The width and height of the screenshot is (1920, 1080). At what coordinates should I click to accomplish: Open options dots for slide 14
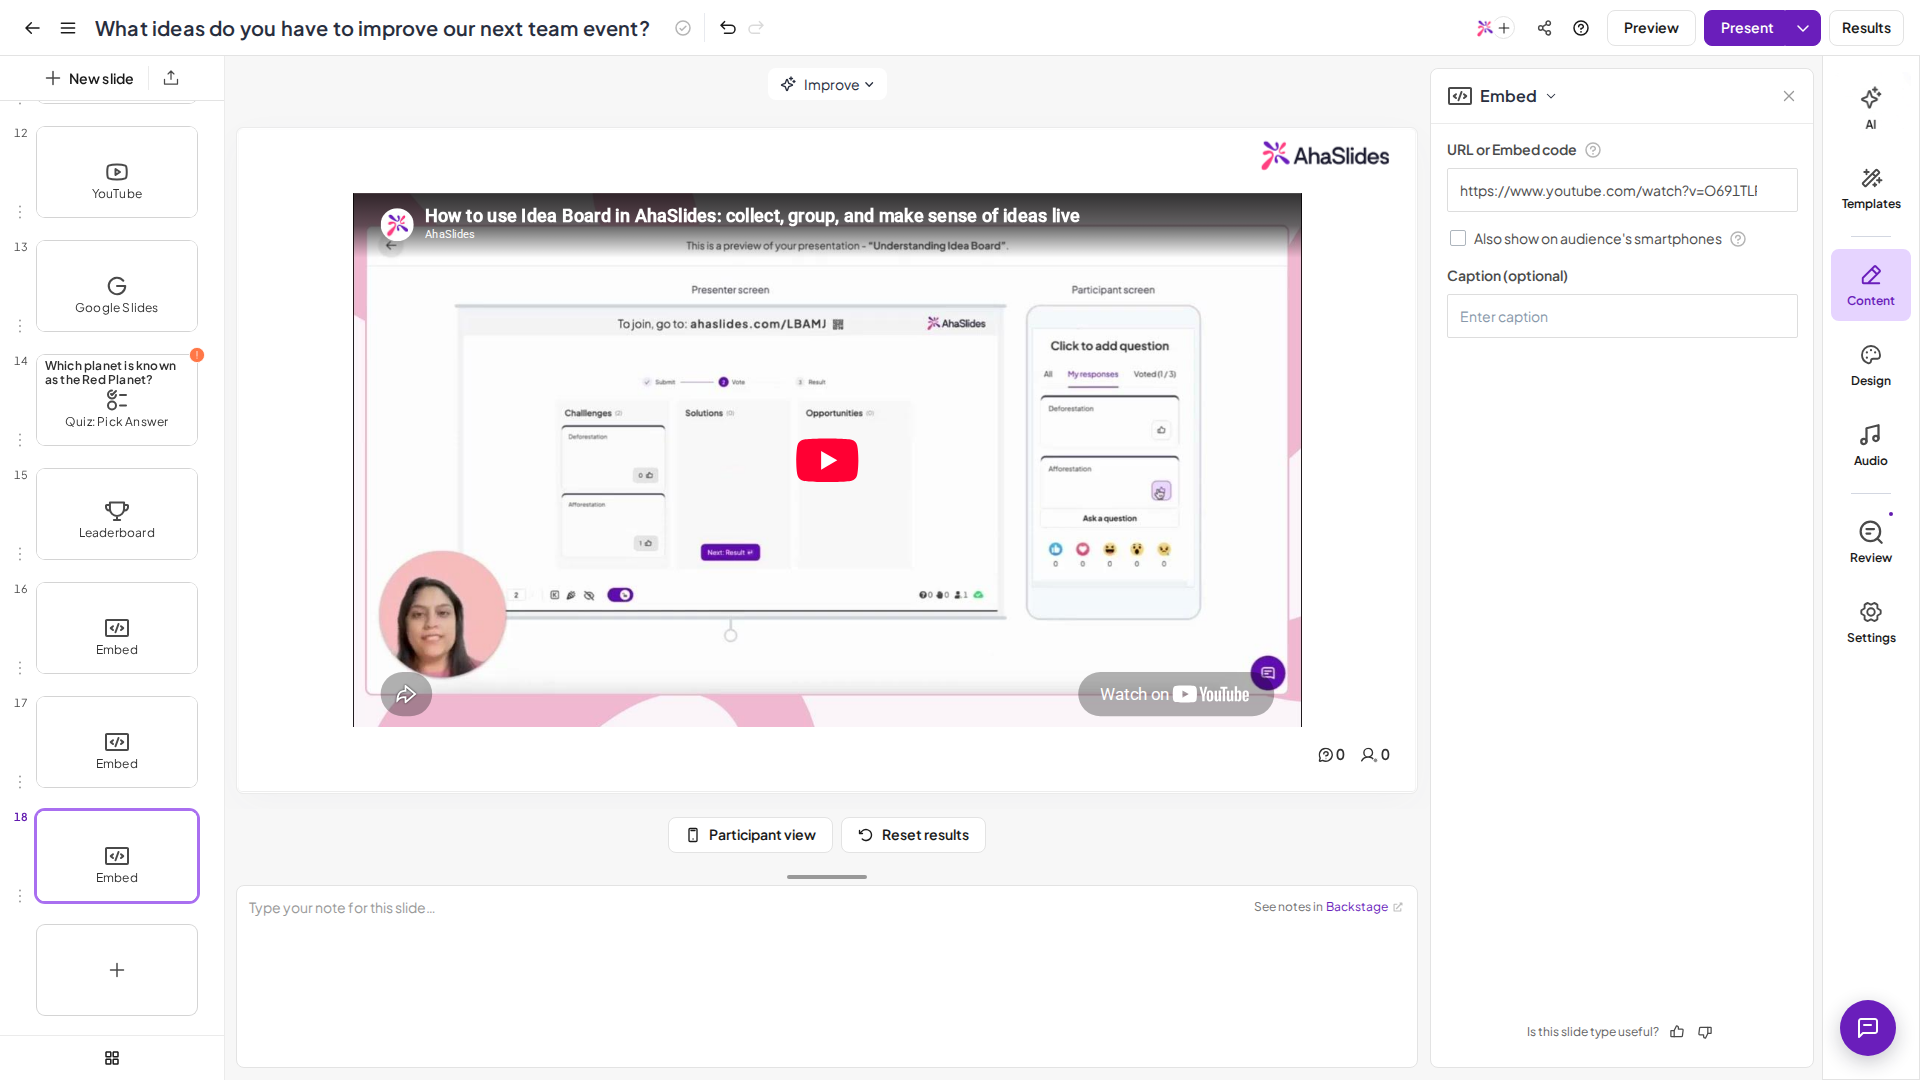point(20,440)
